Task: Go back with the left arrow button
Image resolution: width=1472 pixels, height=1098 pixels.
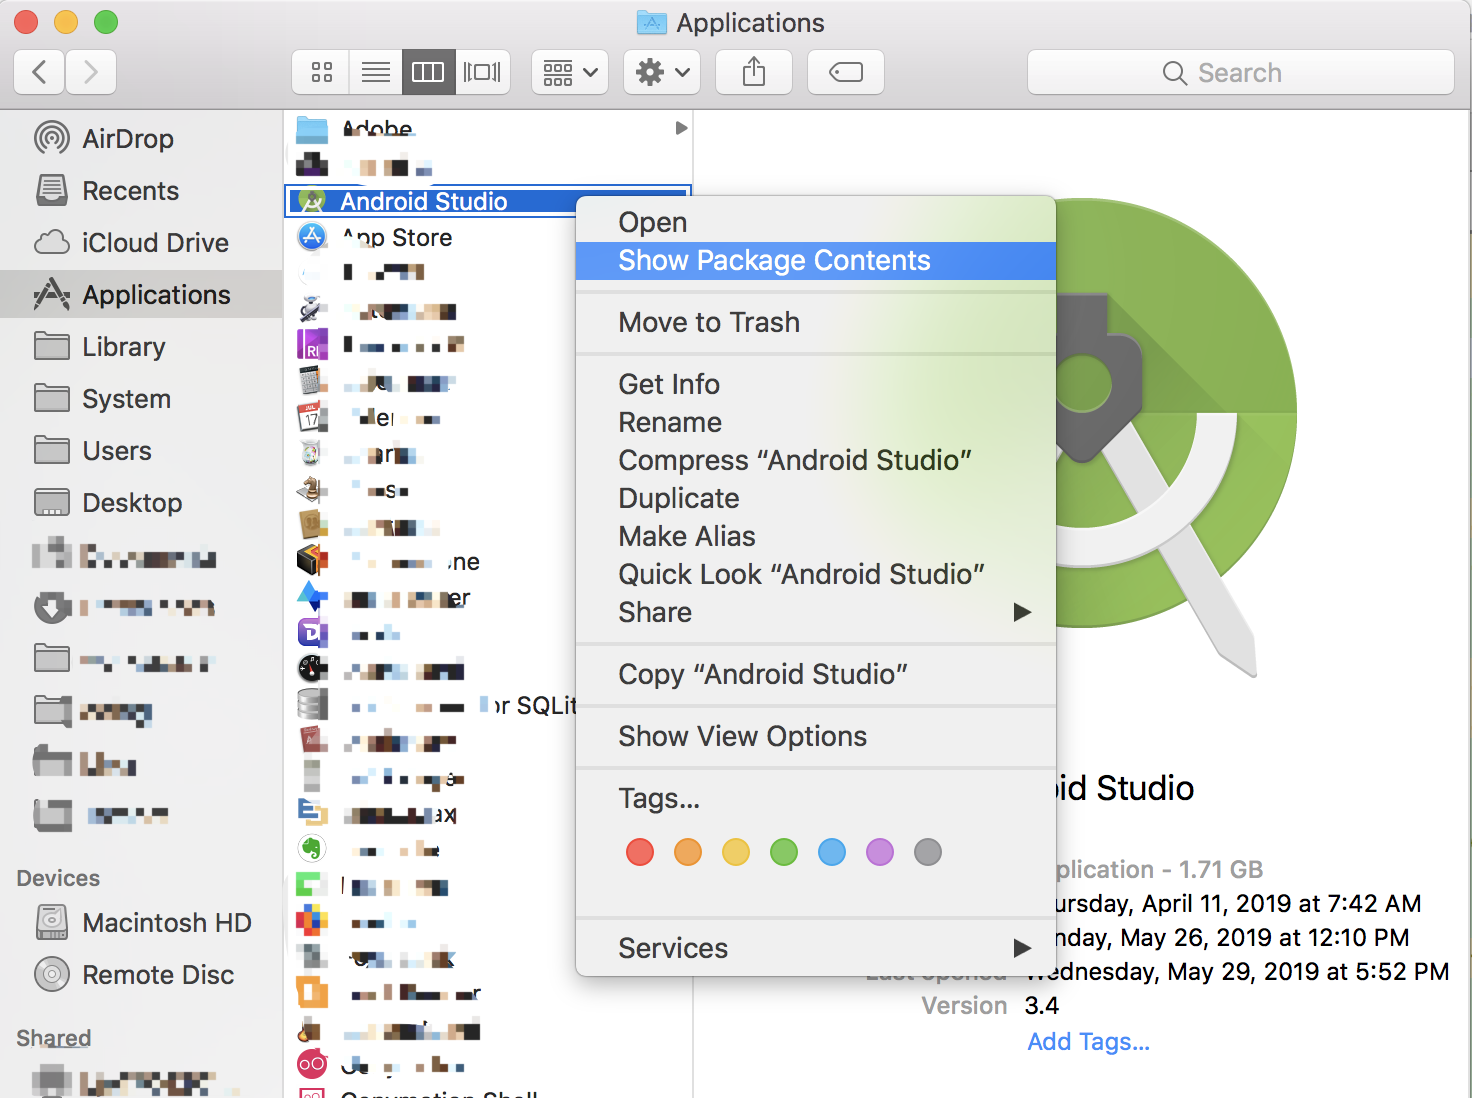Action: point(40,72)
